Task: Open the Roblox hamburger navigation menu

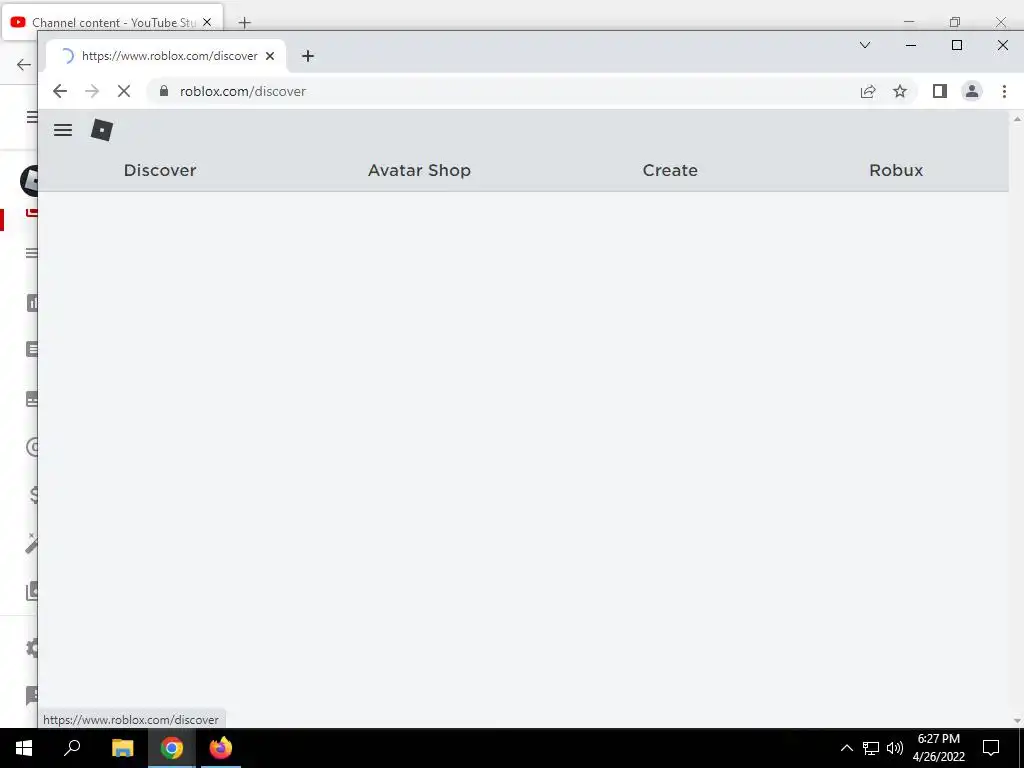Action: [x=63, y=130]
